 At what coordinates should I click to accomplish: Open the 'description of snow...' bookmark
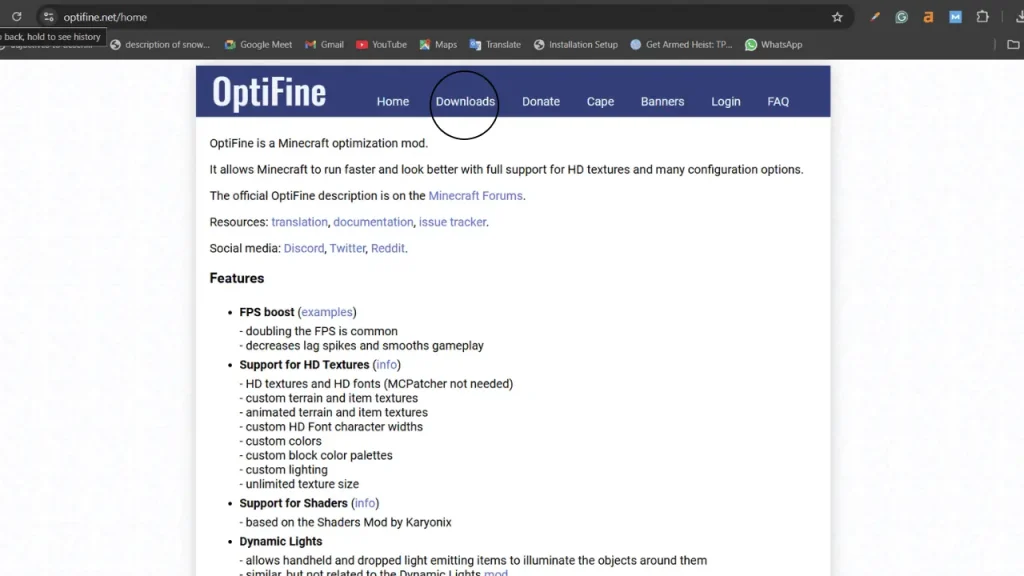[160, 44]
